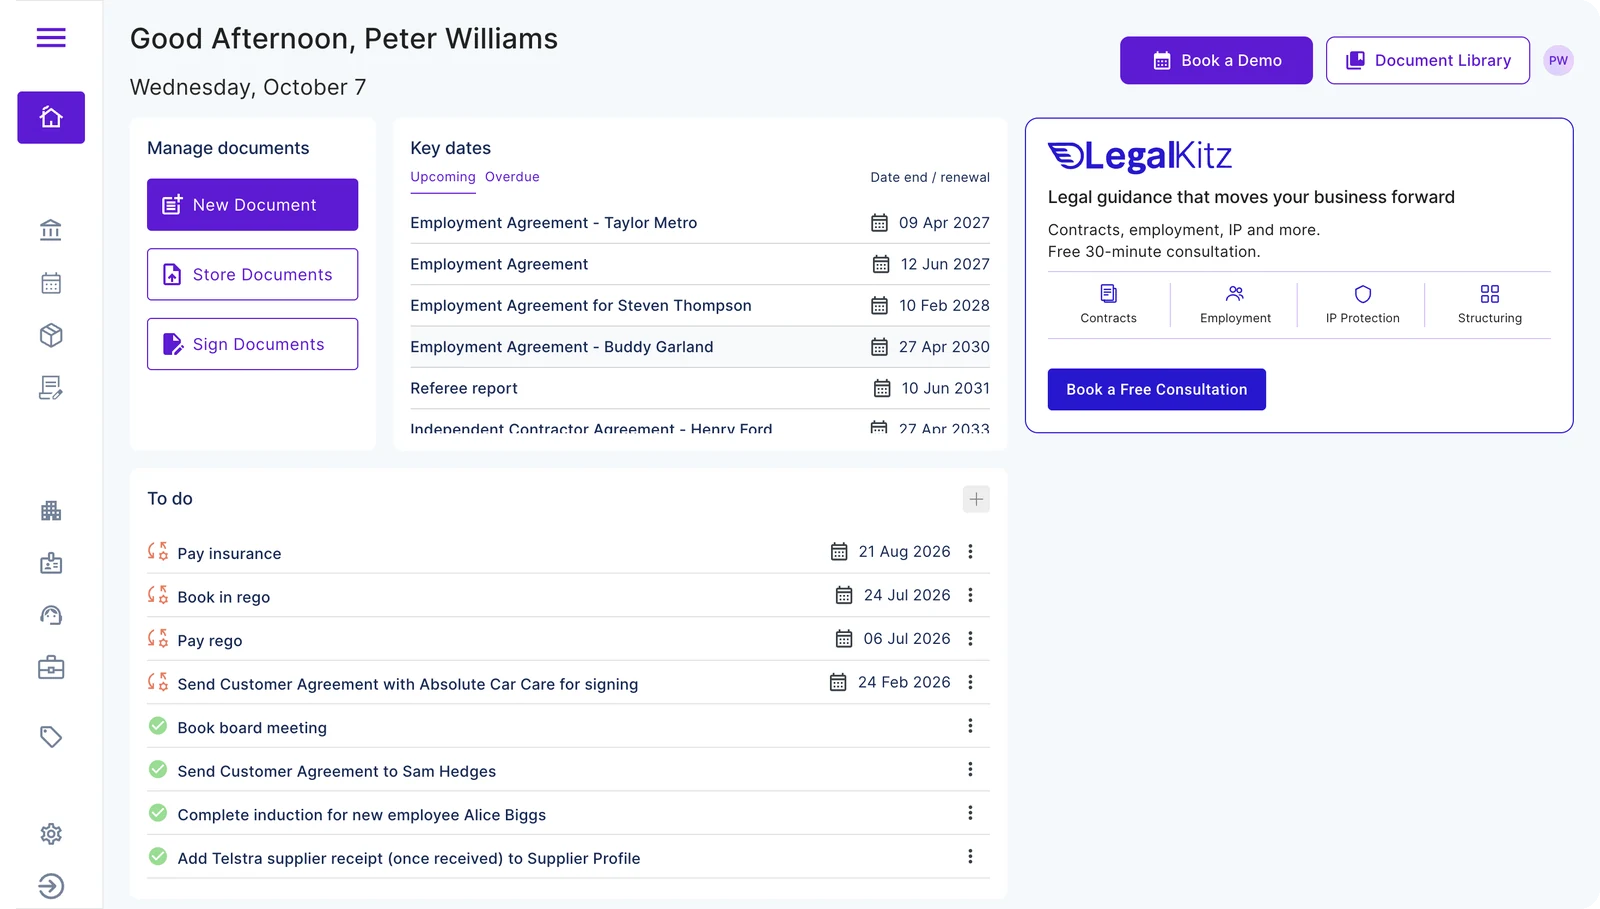Select the 24 Feb 2026 due date
Viewport: 1600px width, 909px height.
tap(904, 682)
